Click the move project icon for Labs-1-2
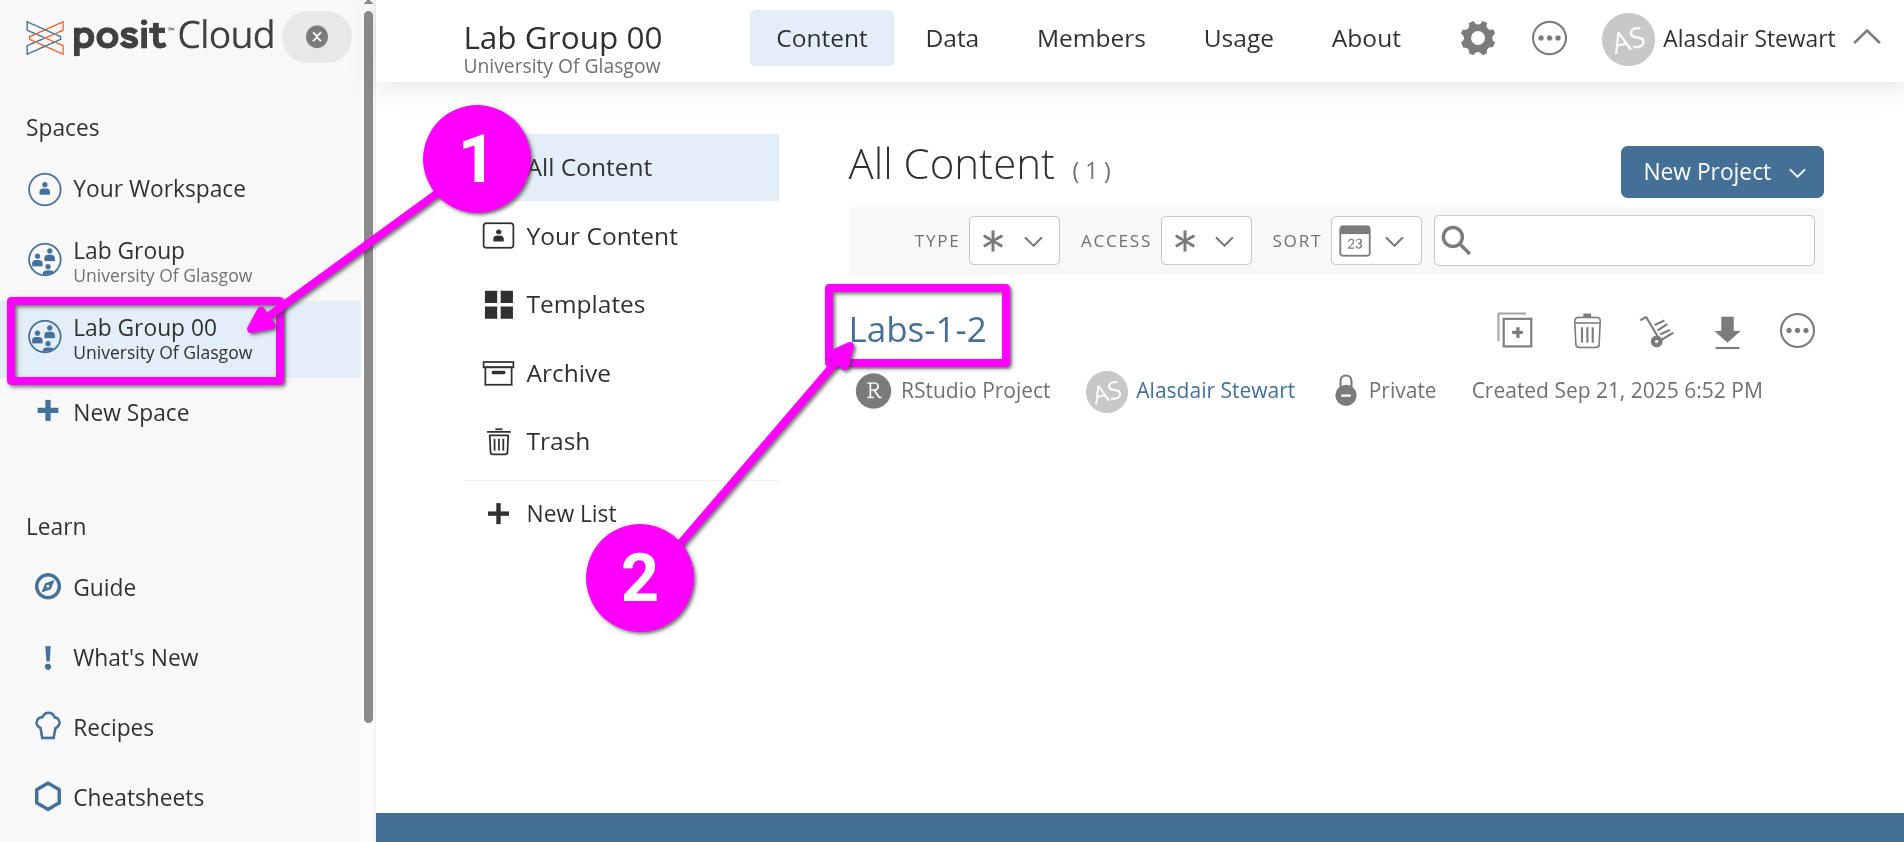The height and width of the screenshot is (842, 1904). tap(1656, 331)
